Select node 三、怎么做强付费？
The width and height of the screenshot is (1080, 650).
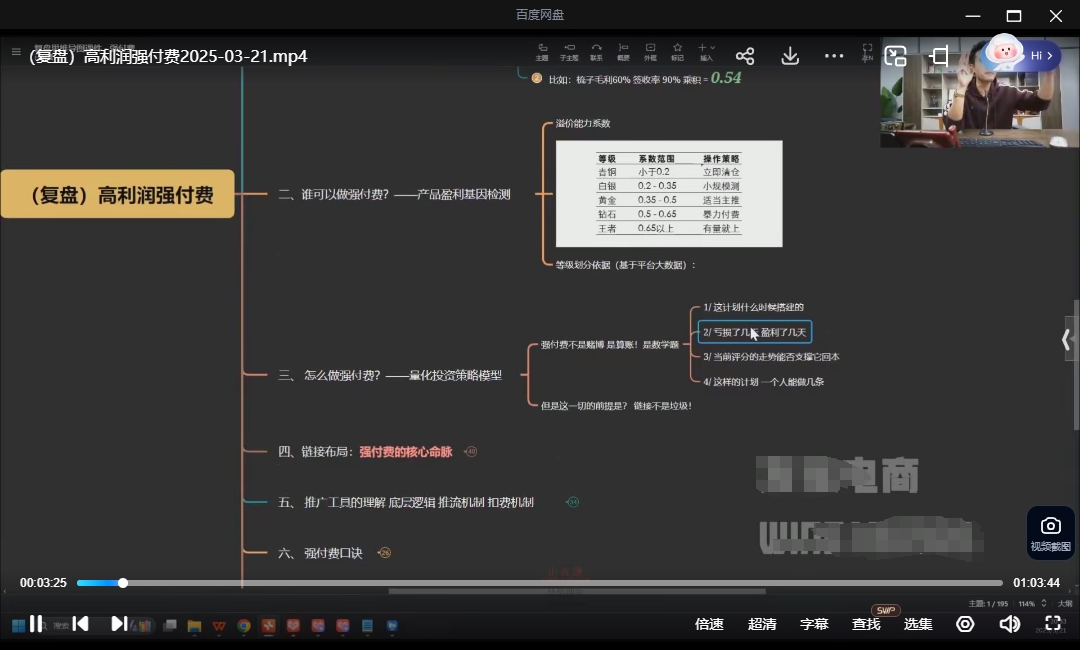pos(390,375)
